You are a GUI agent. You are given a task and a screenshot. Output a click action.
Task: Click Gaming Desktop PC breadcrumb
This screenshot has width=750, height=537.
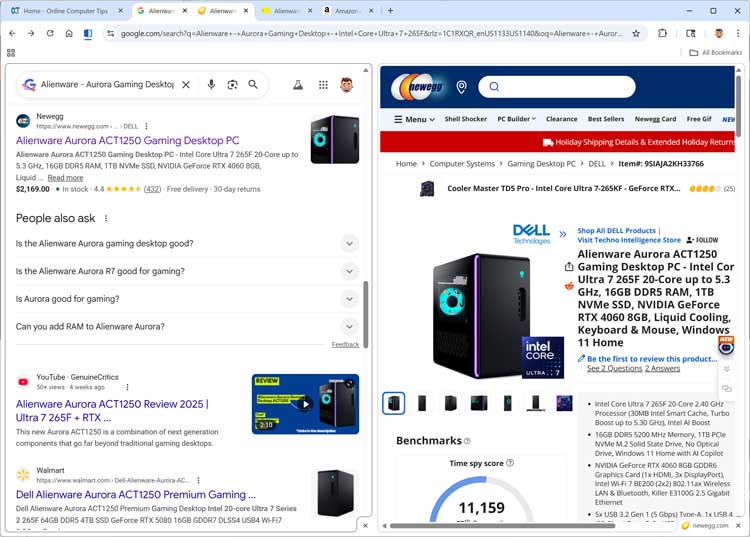point(541,164)
